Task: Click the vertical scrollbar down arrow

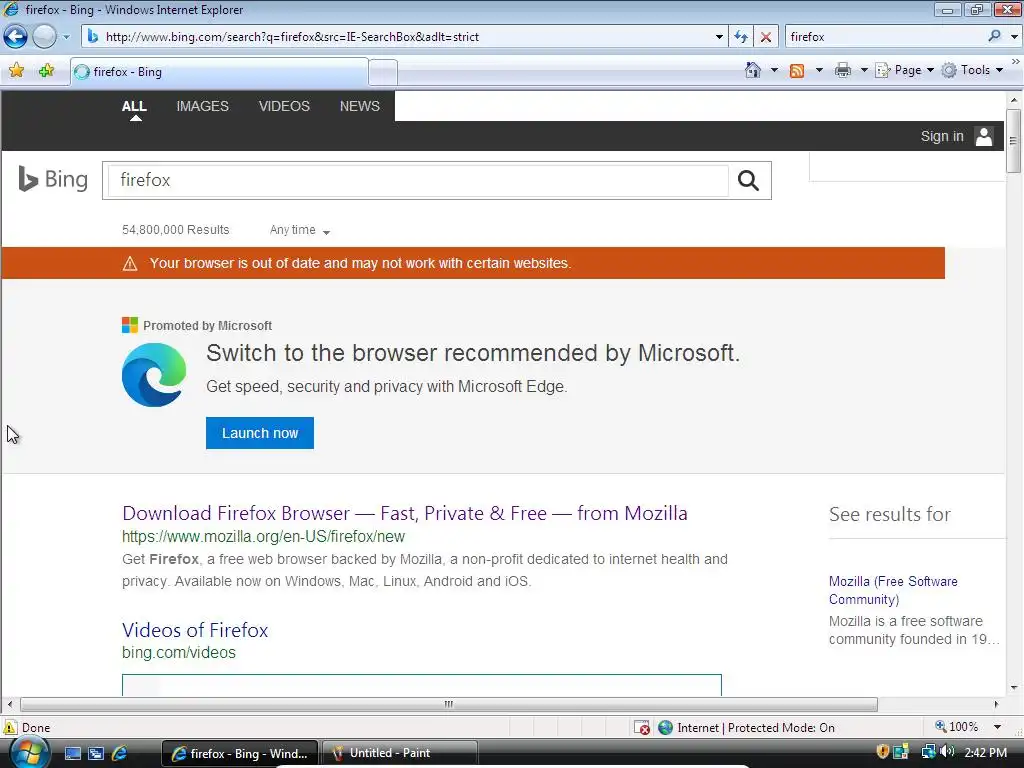Action: pyautogui.click(x=1014, y=688)
